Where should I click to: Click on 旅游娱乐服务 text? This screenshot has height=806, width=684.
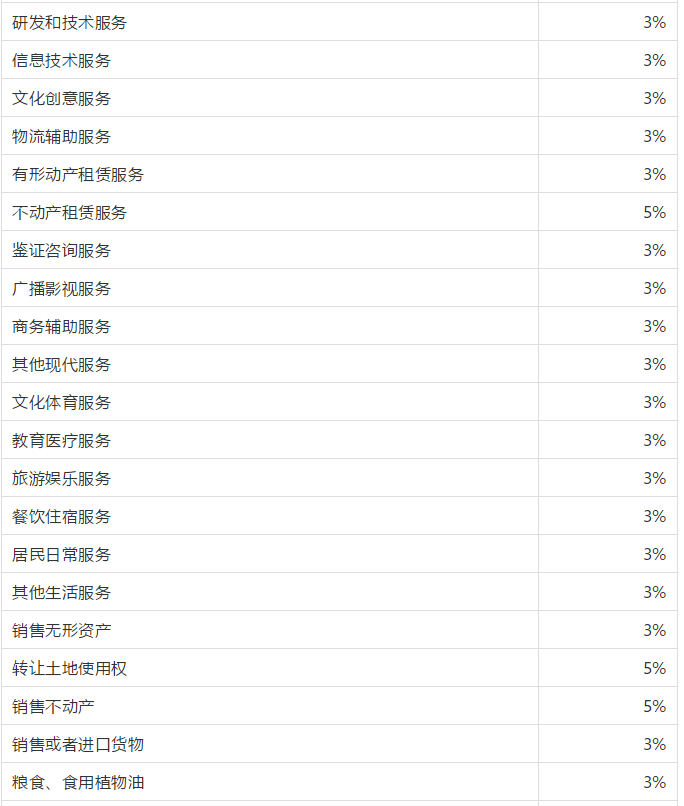click(x=62, y=478)
